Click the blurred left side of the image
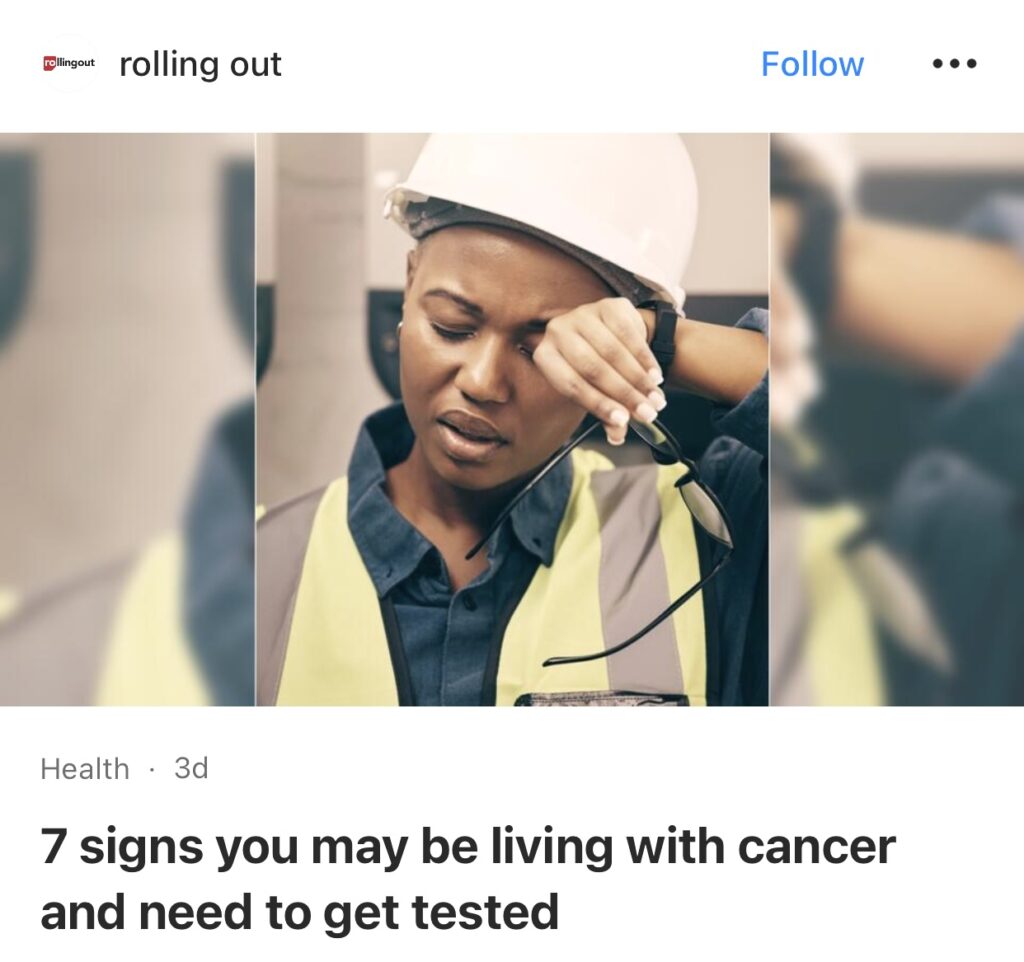The width and height of the screenshot is (1024, 962). pyautogui.click(x=127, y=419)
